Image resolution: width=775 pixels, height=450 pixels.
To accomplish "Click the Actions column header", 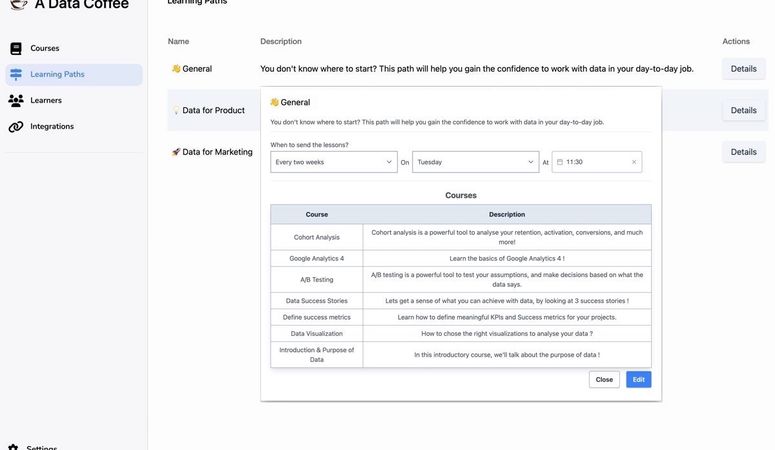I will pyautogui.click(x=736, y=42).
